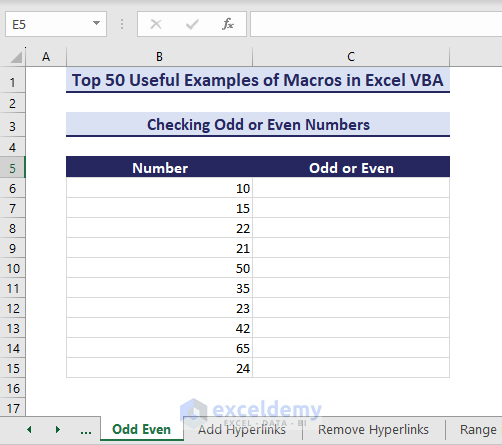Select the cell containing 35
The image size is (502, 445).
[159, 288]
